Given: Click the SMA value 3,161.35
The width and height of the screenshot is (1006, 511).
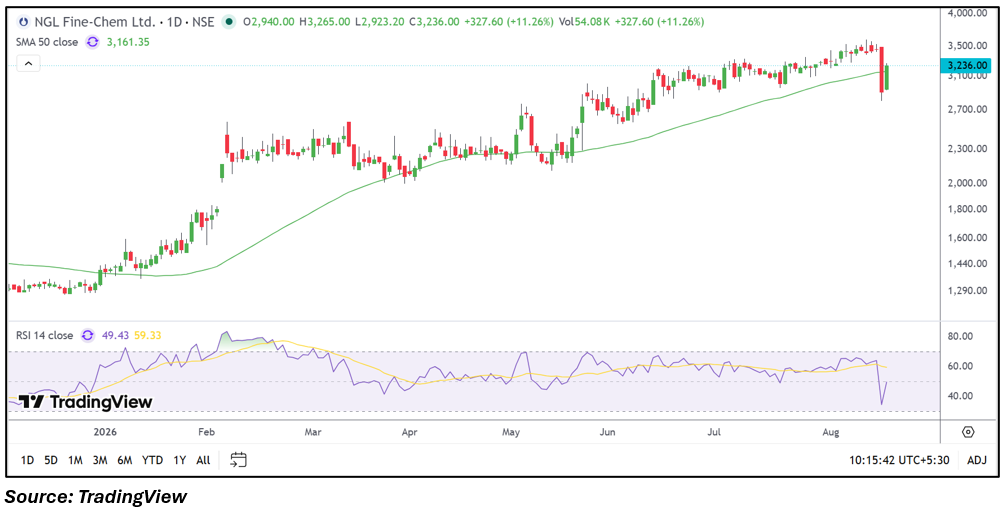Looking at the screenshot, I should pos(128,42).
